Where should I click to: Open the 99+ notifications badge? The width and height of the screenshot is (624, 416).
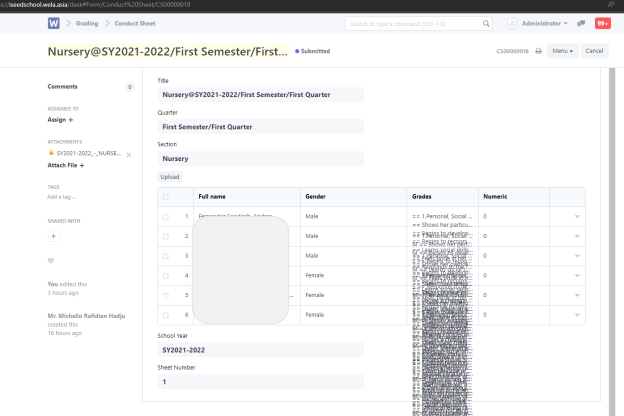(x=602, y=23)
